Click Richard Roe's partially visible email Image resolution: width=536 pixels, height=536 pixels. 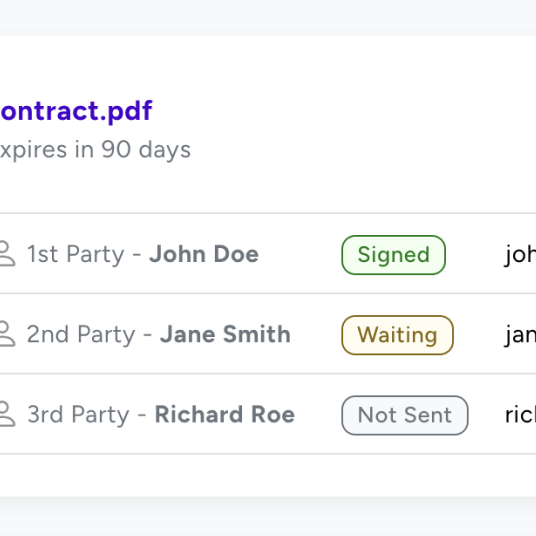pyautogui.click(x=520, y=415)
